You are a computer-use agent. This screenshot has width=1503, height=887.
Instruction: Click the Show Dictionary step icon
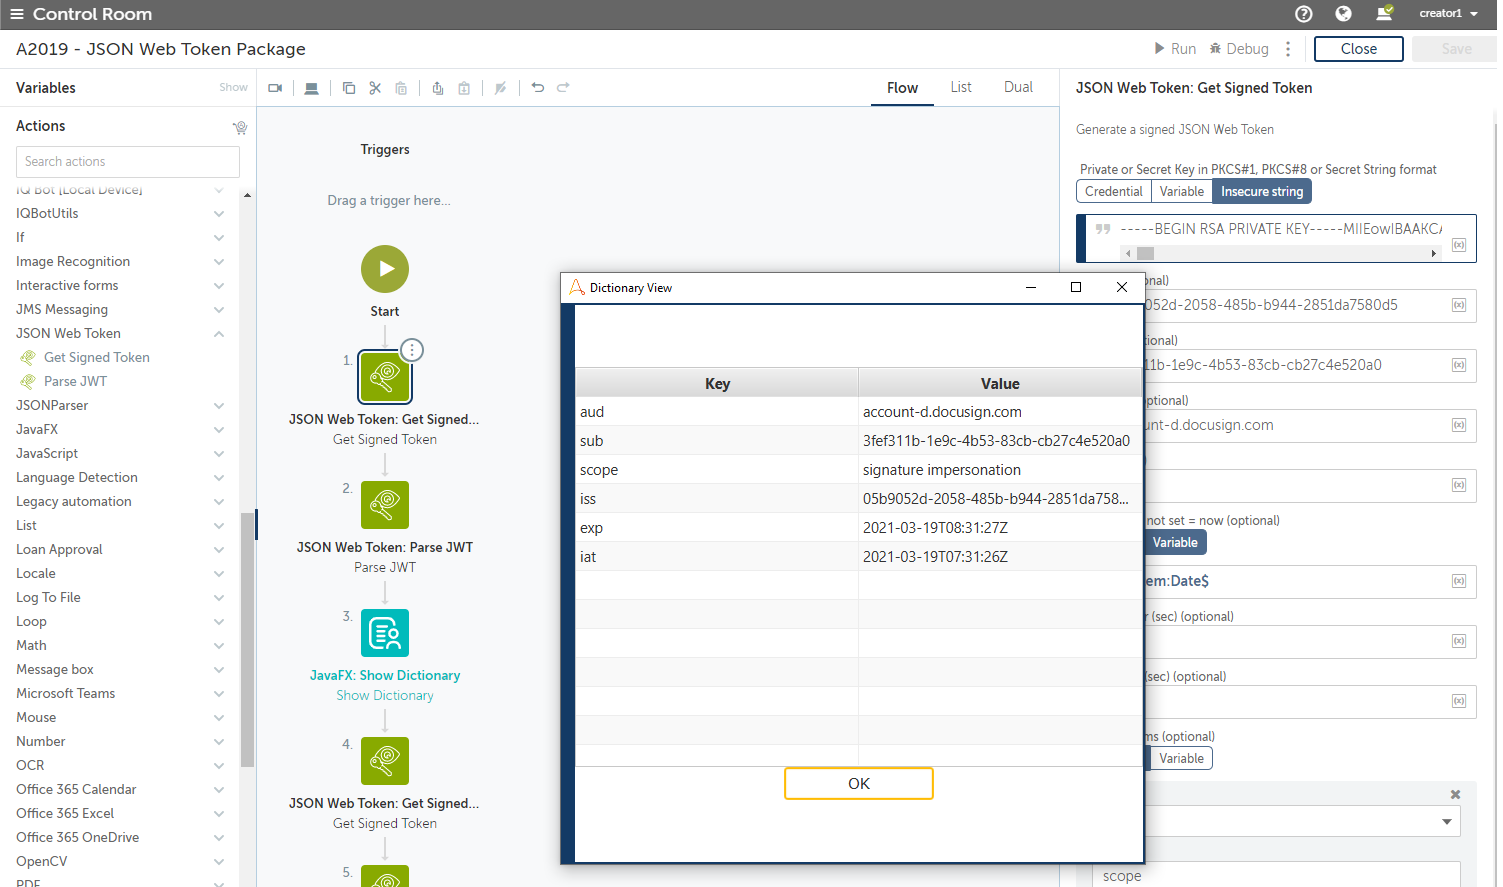[x=385, y=633]
